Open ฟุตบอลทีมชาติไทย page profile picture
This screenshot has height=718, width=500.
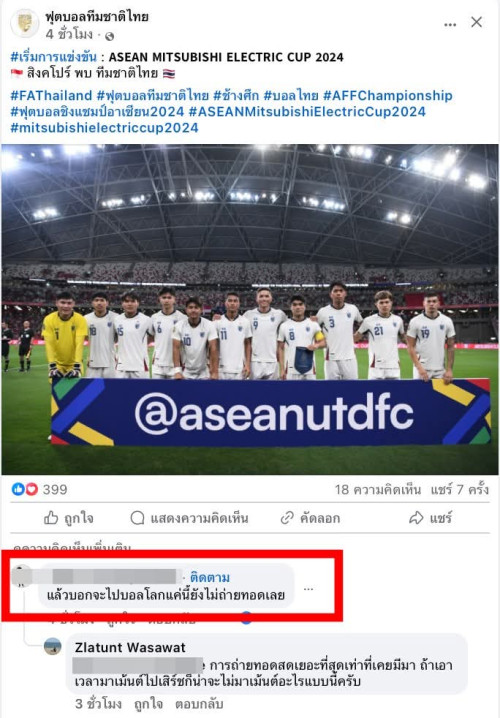coord(25,23)
